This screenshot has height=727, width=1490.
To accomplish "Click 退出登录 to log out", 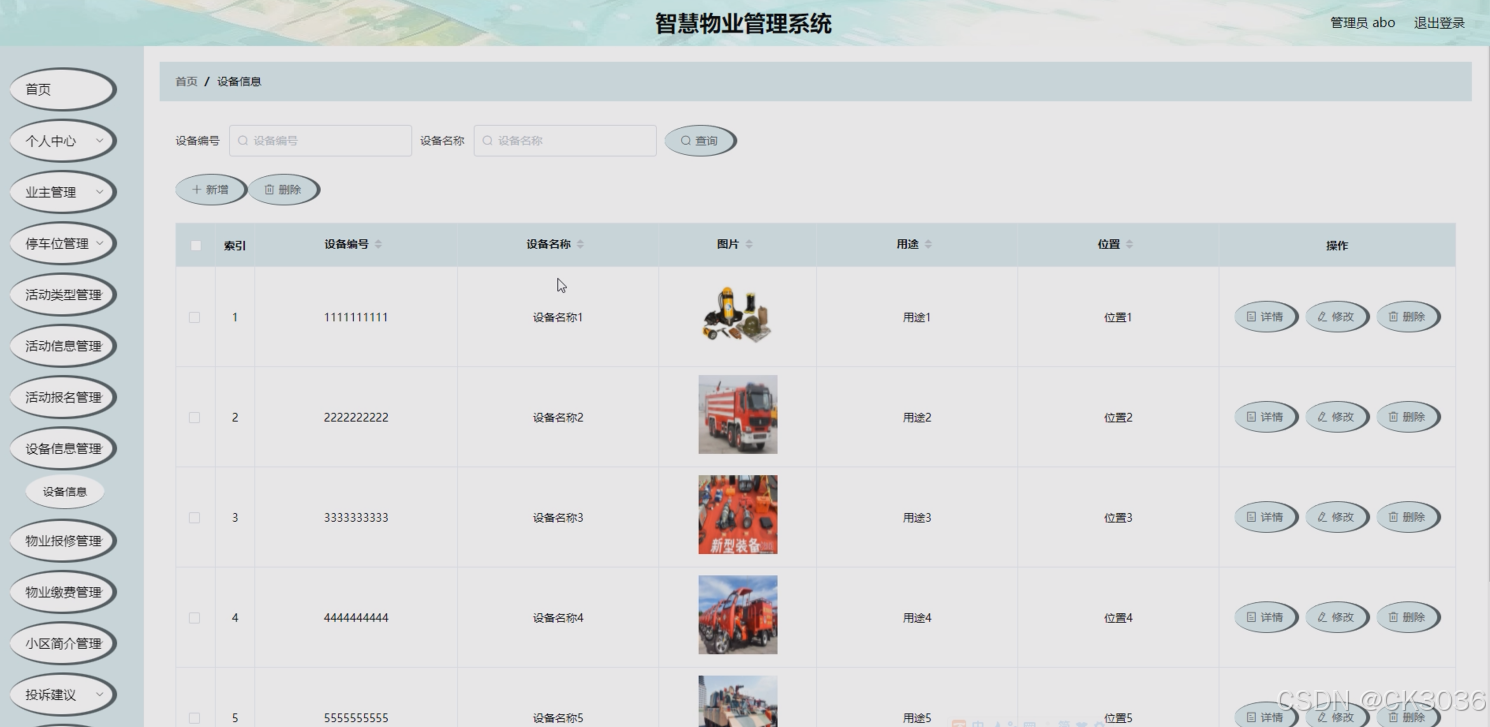I will point(1439,23).
